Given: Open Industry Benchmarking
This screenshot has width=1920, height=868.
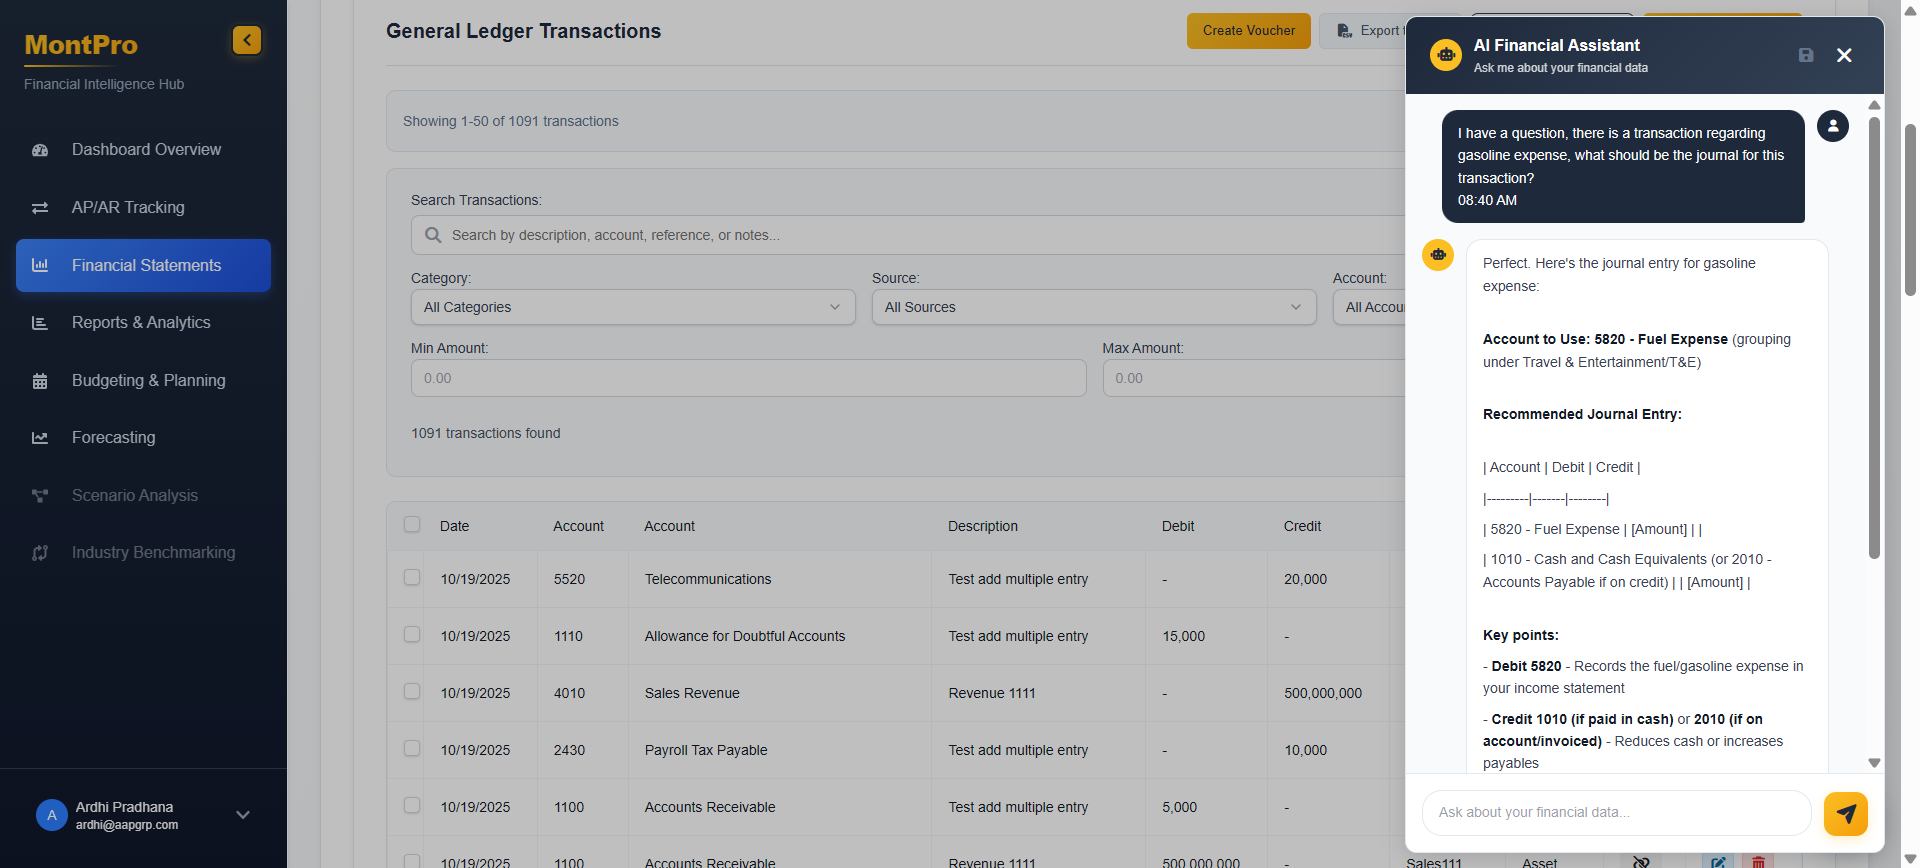Looking at the screenshot, I should click(x=143, y=553).
